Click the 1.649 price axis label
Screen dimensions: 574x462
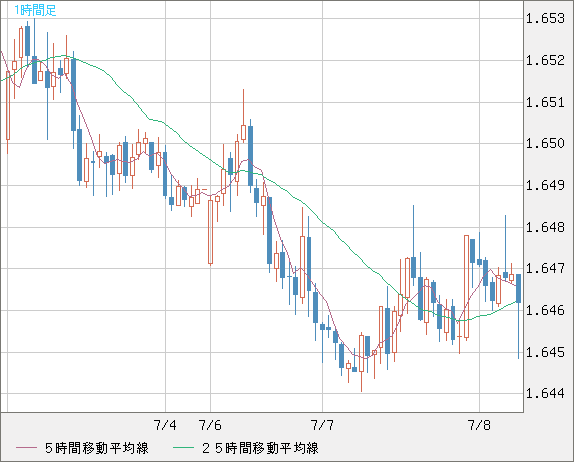tap(545, 185)
